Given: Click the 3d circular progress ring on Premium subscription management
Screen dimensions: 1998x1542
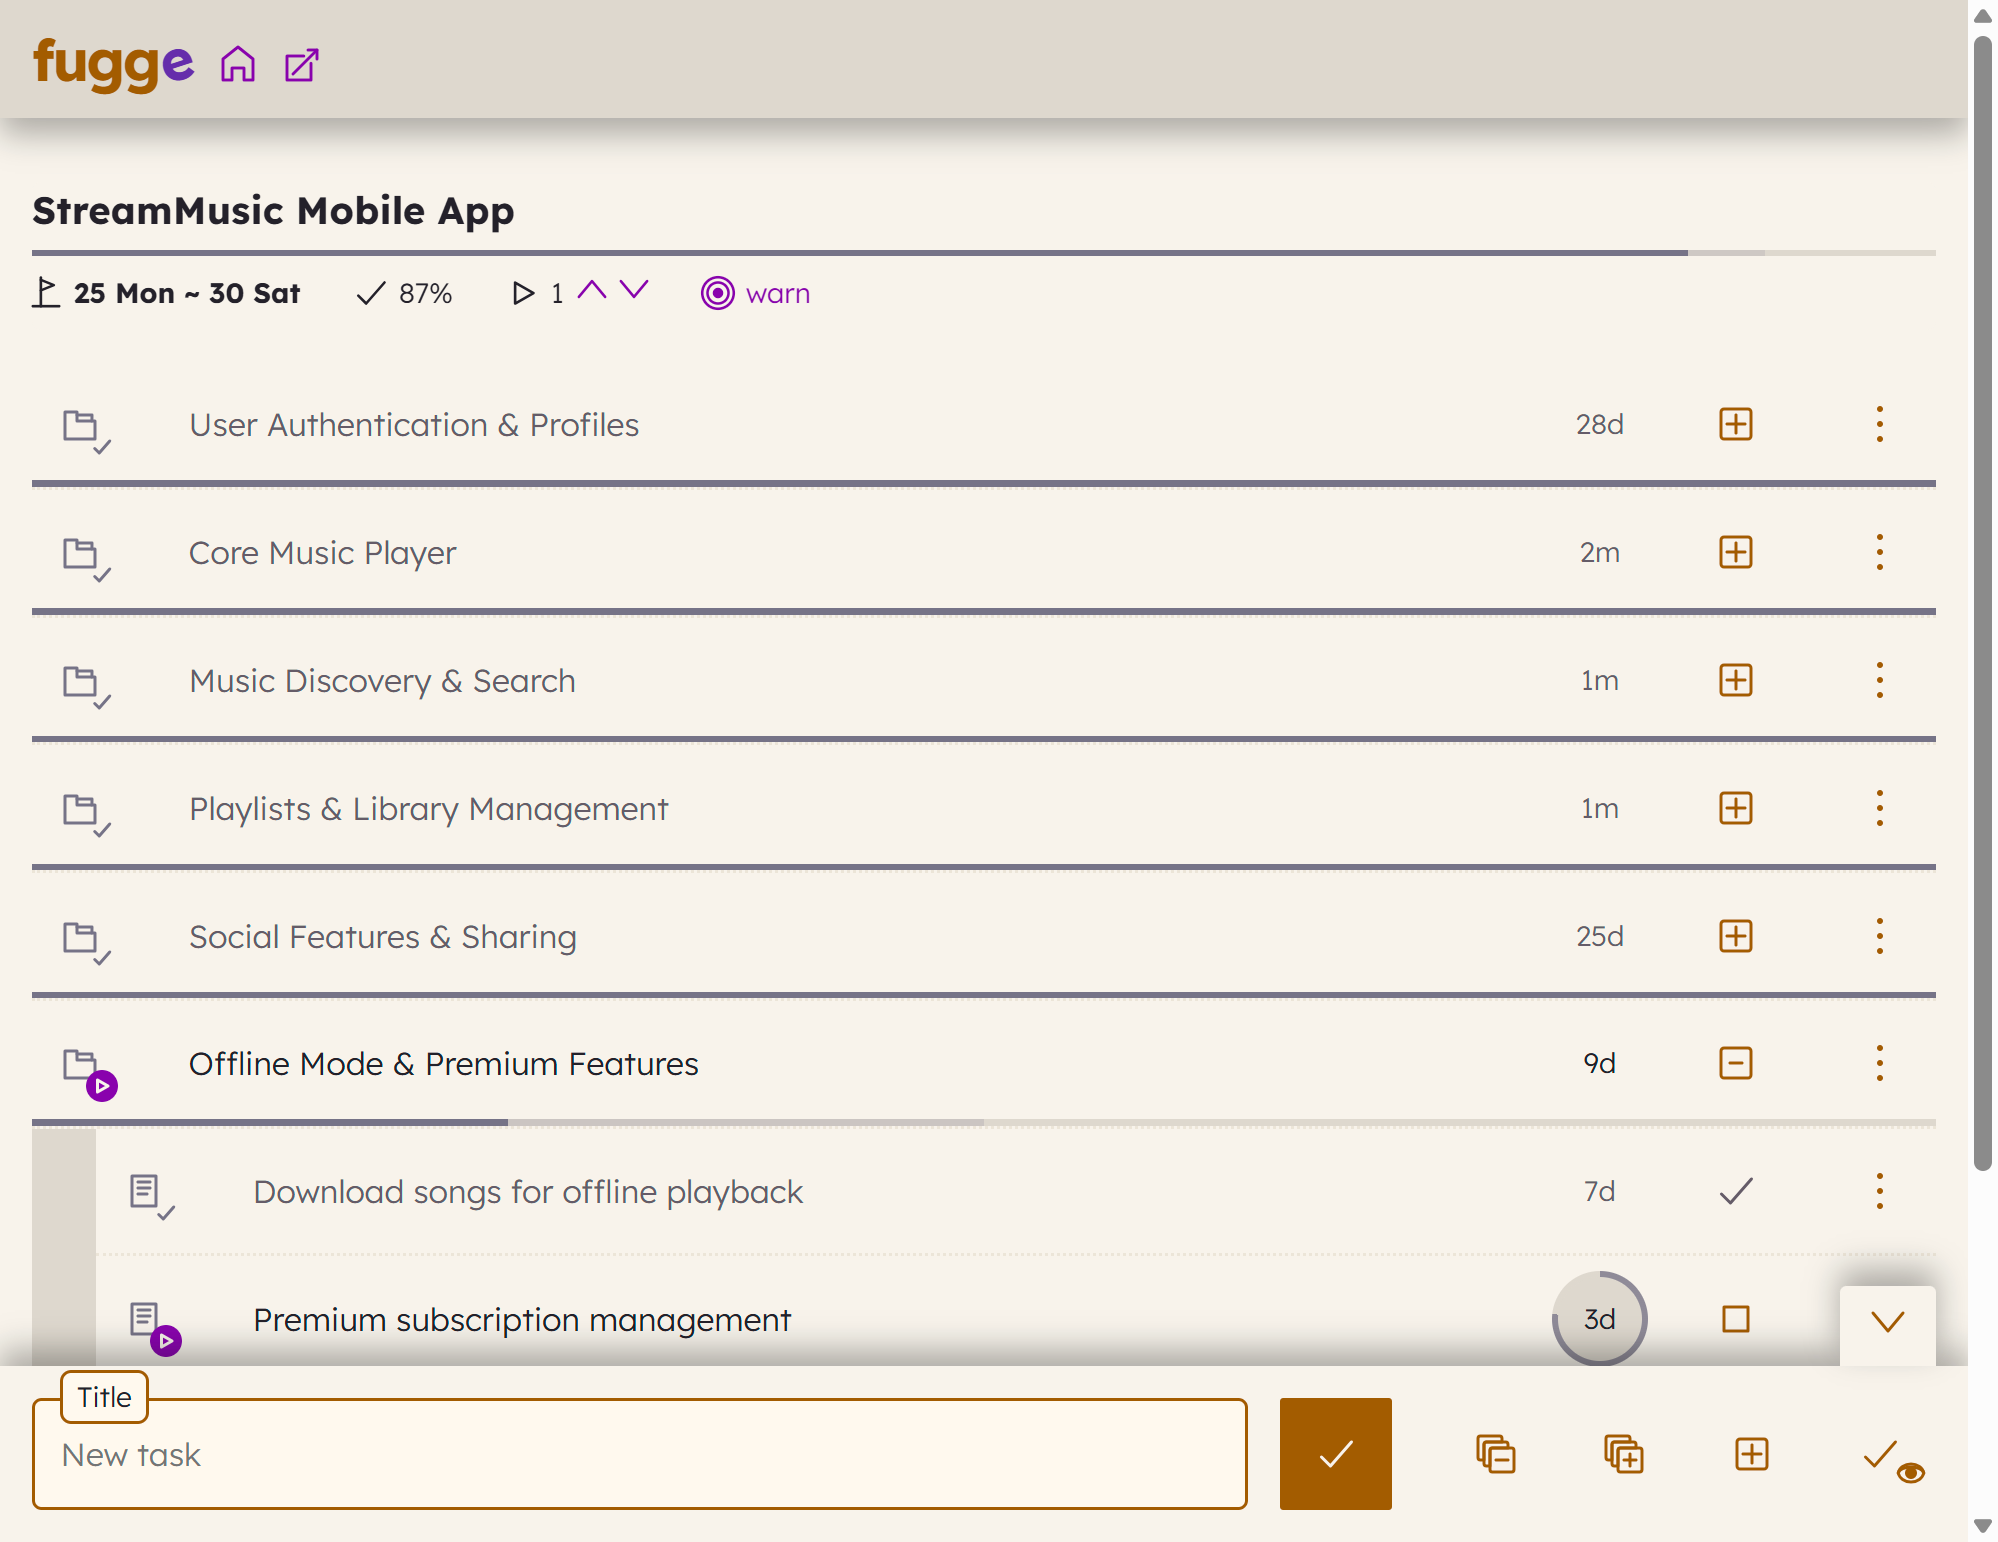Looking at the screenshot, I should [1598, 1319].
